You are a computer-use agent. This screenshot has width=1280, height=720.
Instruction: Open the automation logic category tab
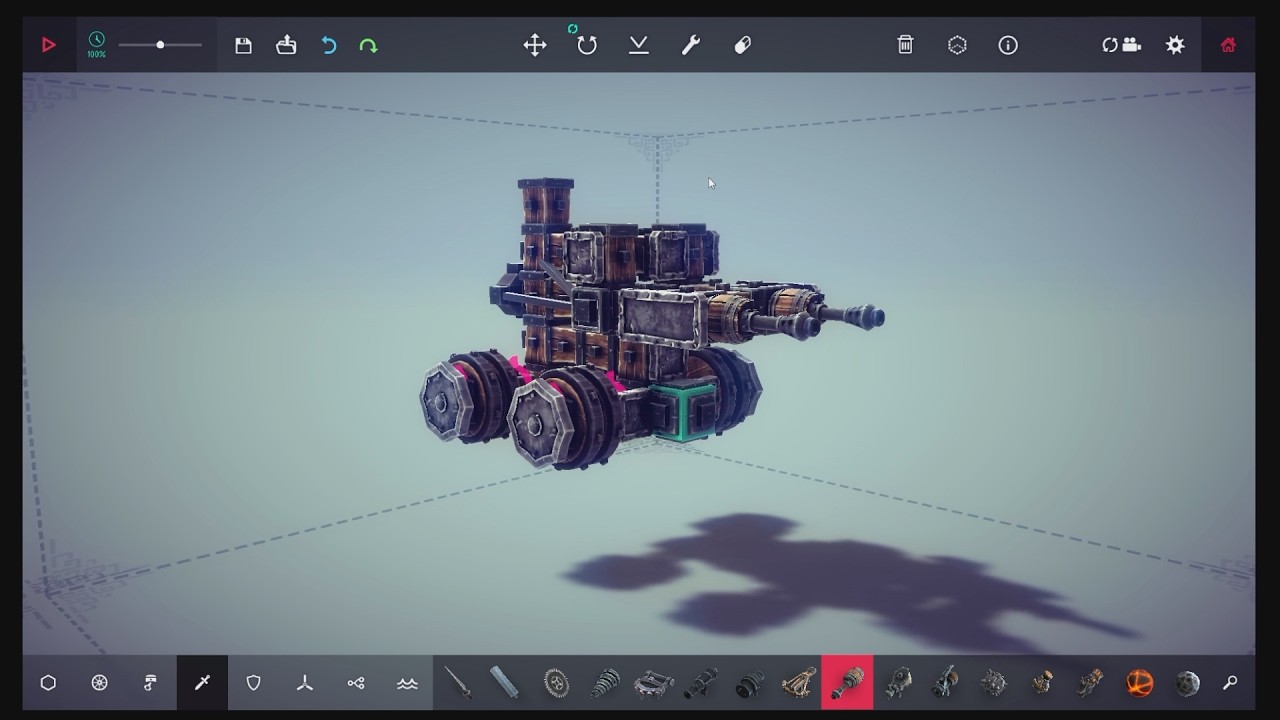[356, 683]
